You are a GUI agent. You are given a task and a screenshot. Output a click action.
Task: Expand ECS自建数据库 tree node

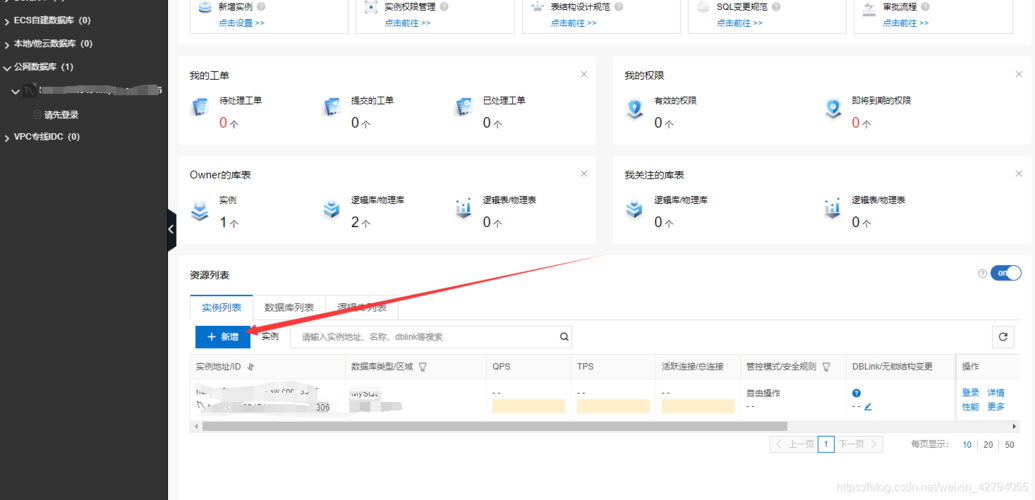pos(7,20)
